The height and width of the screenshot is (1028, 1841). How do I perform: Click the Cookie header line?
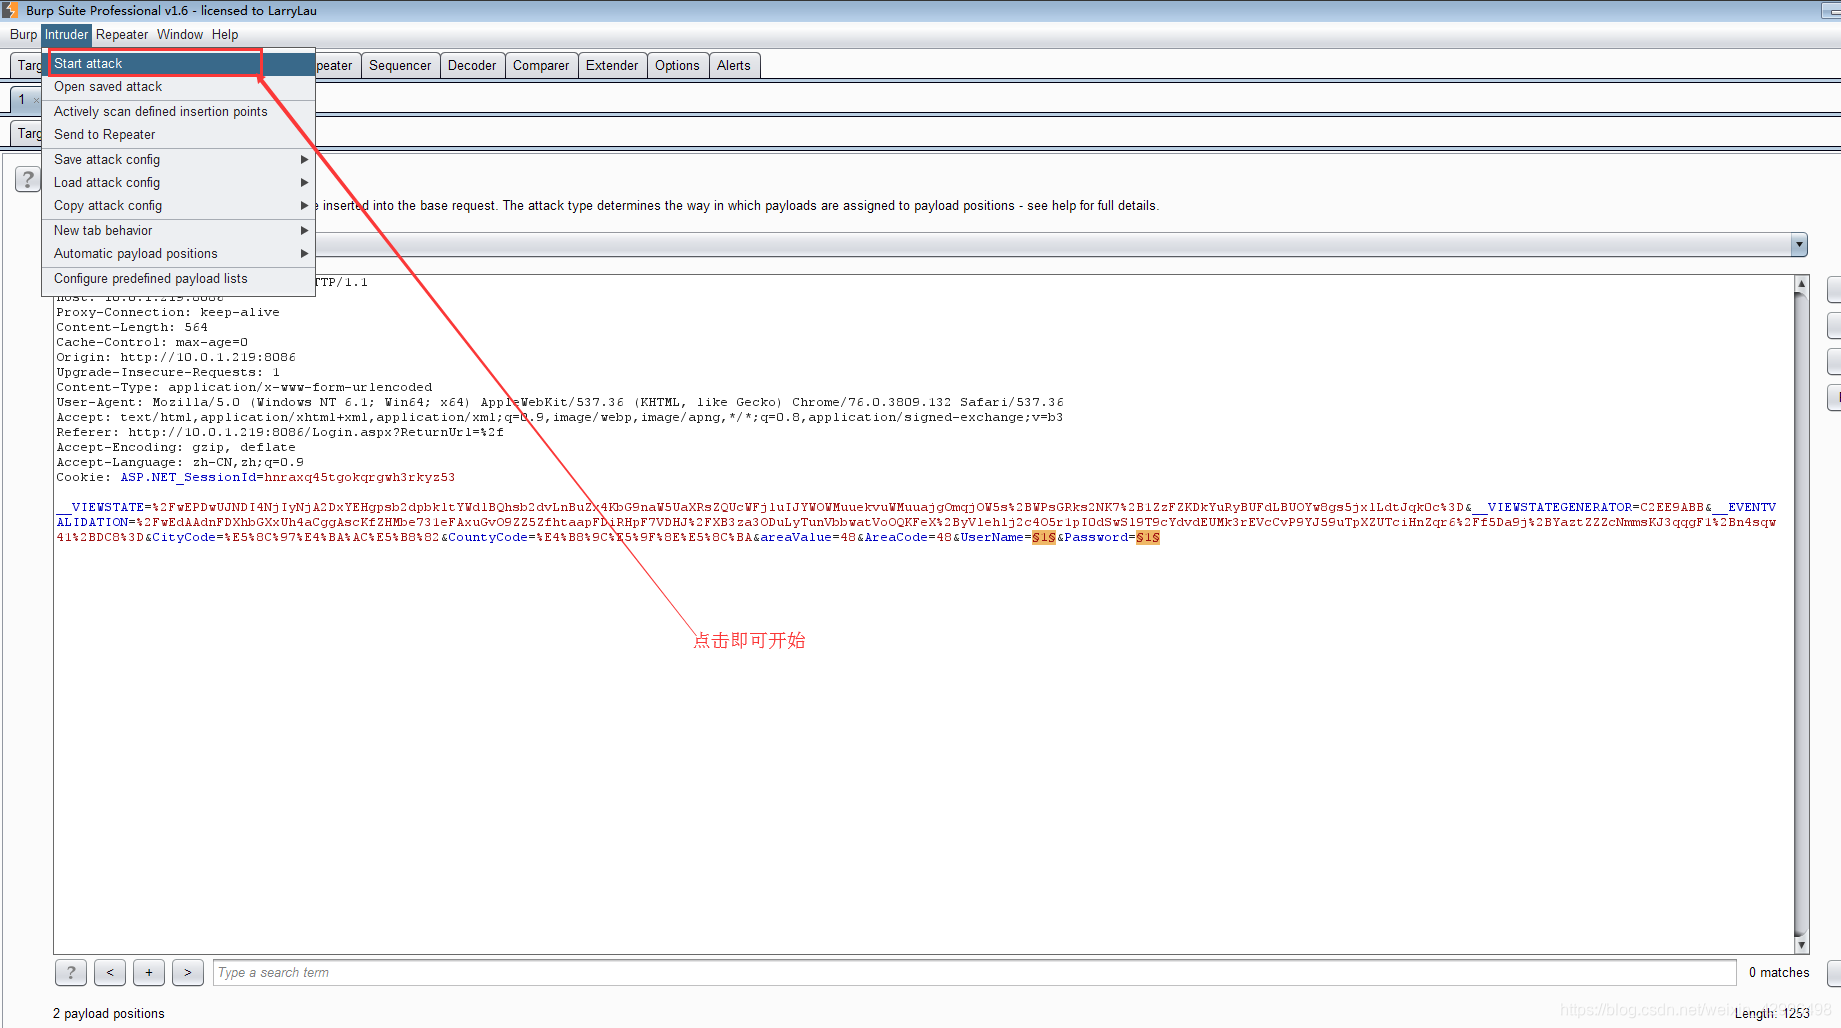pos(255,477)
